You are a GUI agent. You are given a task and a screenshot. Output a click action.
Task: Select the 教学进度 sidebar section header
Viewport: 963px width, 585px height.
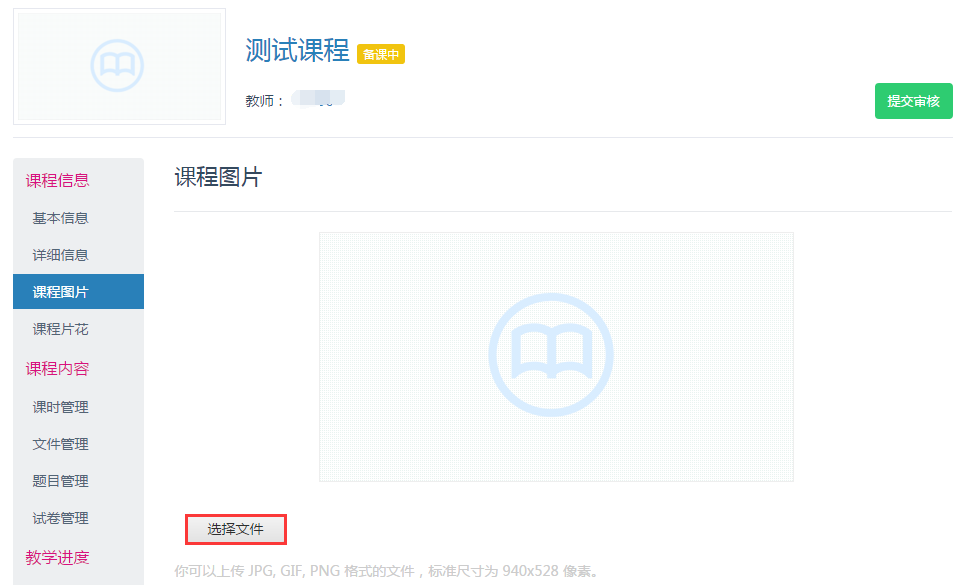tap(57, 557)
